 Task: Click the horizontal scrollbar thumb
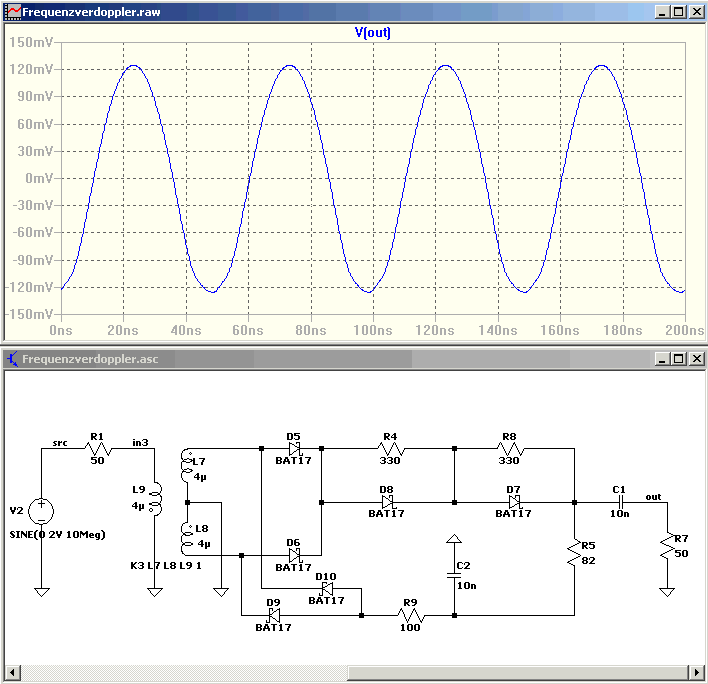(x=518, y=673)
